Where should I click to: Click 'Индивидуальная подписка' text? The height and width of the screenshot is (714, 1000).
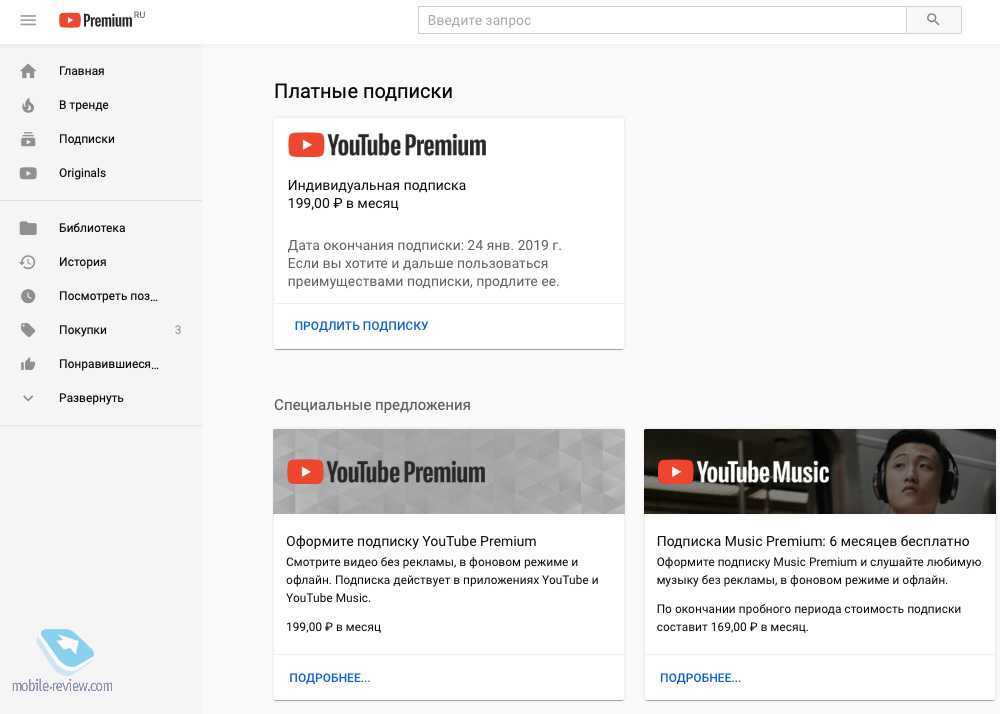click(377, 186)
